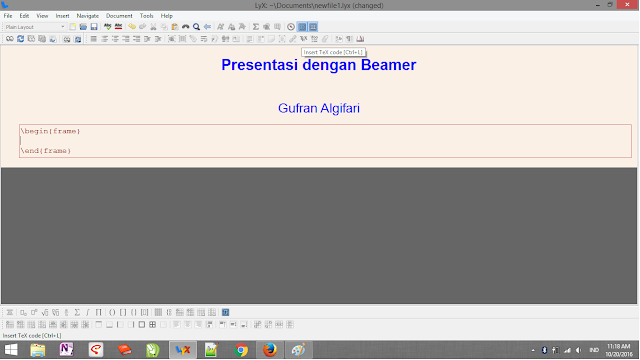The image size is (640, 360).
Task: Click the Paste clipboard icon
Action: (x=175, y=27)
